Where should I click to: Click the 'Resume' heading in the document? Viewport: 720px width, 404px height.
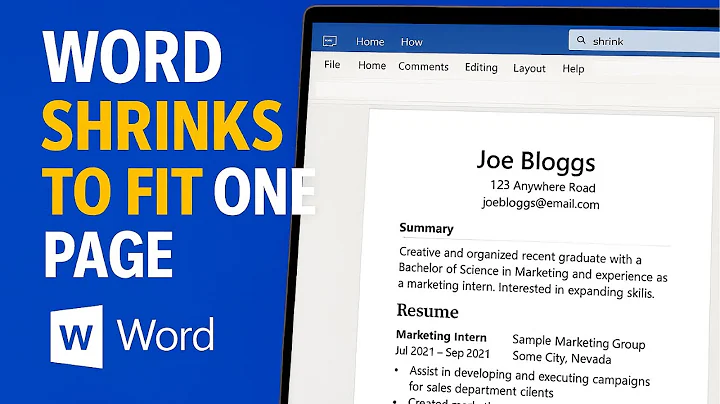click(x=428, y=311)
